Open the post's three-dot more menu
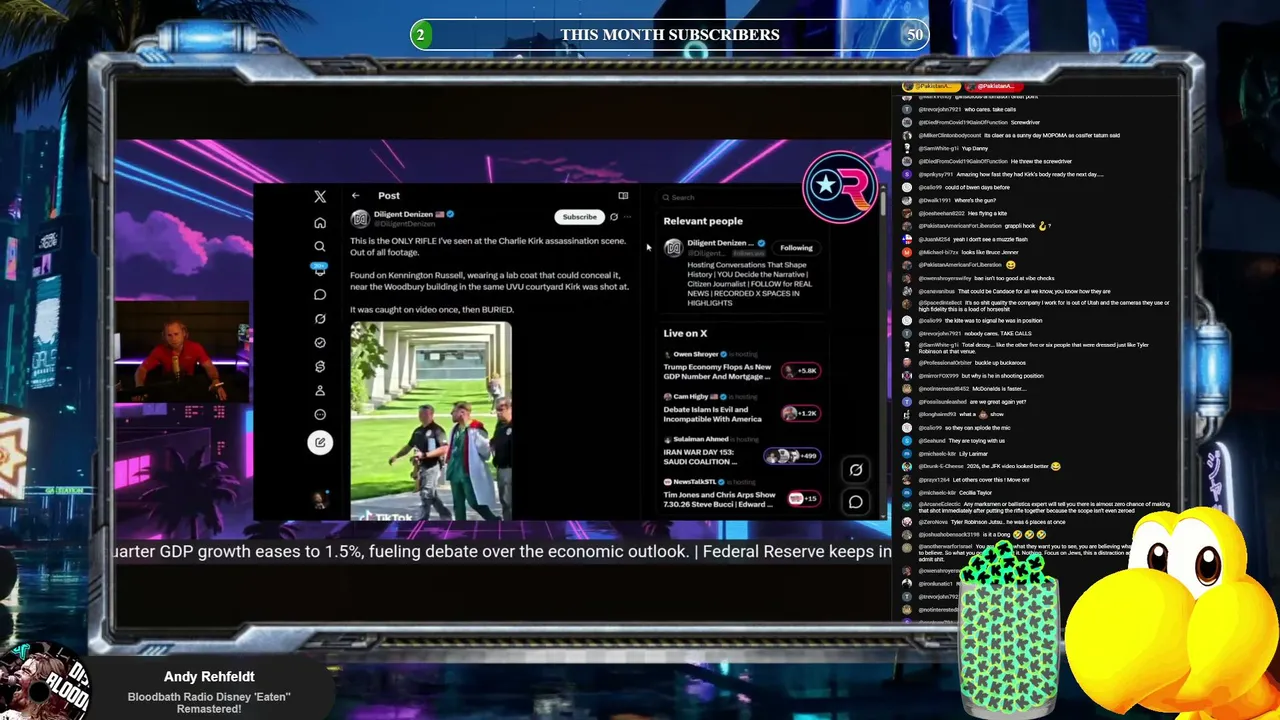Viewport: 1280px width, 720px height. coord(628,217)
